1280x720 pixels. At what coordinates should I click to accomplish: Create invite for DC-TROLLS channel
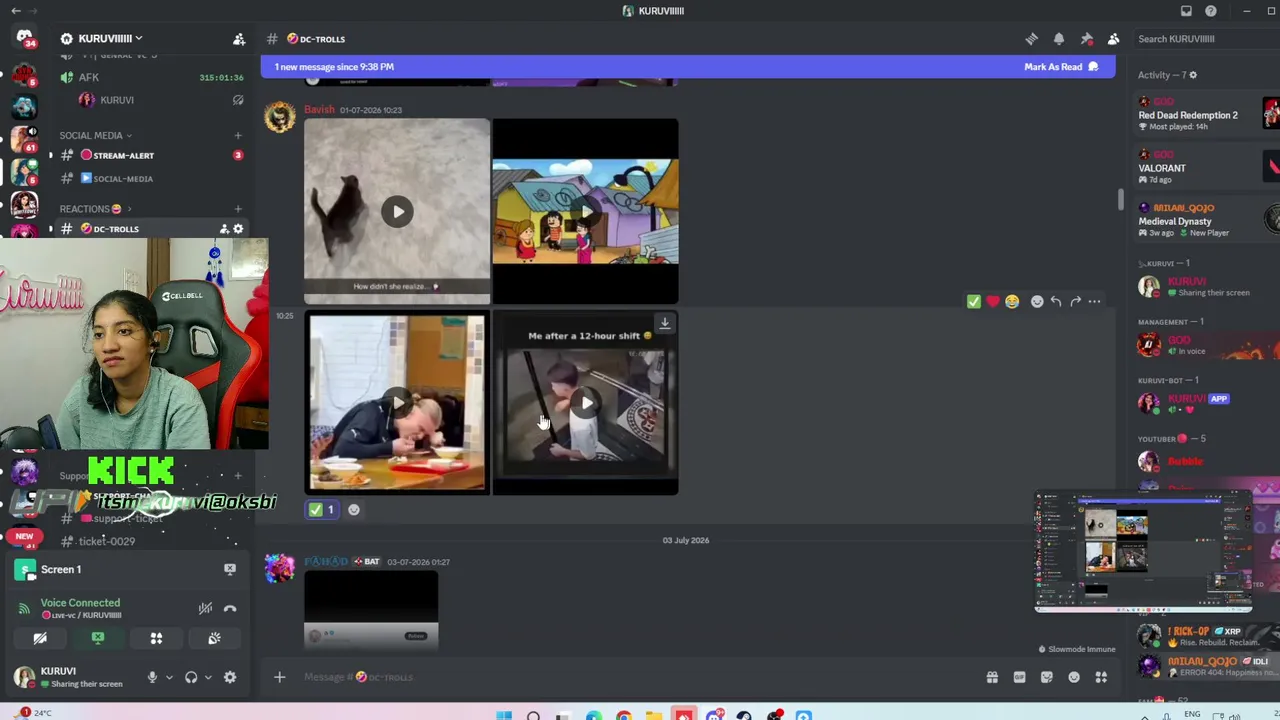tap(224, 229)
